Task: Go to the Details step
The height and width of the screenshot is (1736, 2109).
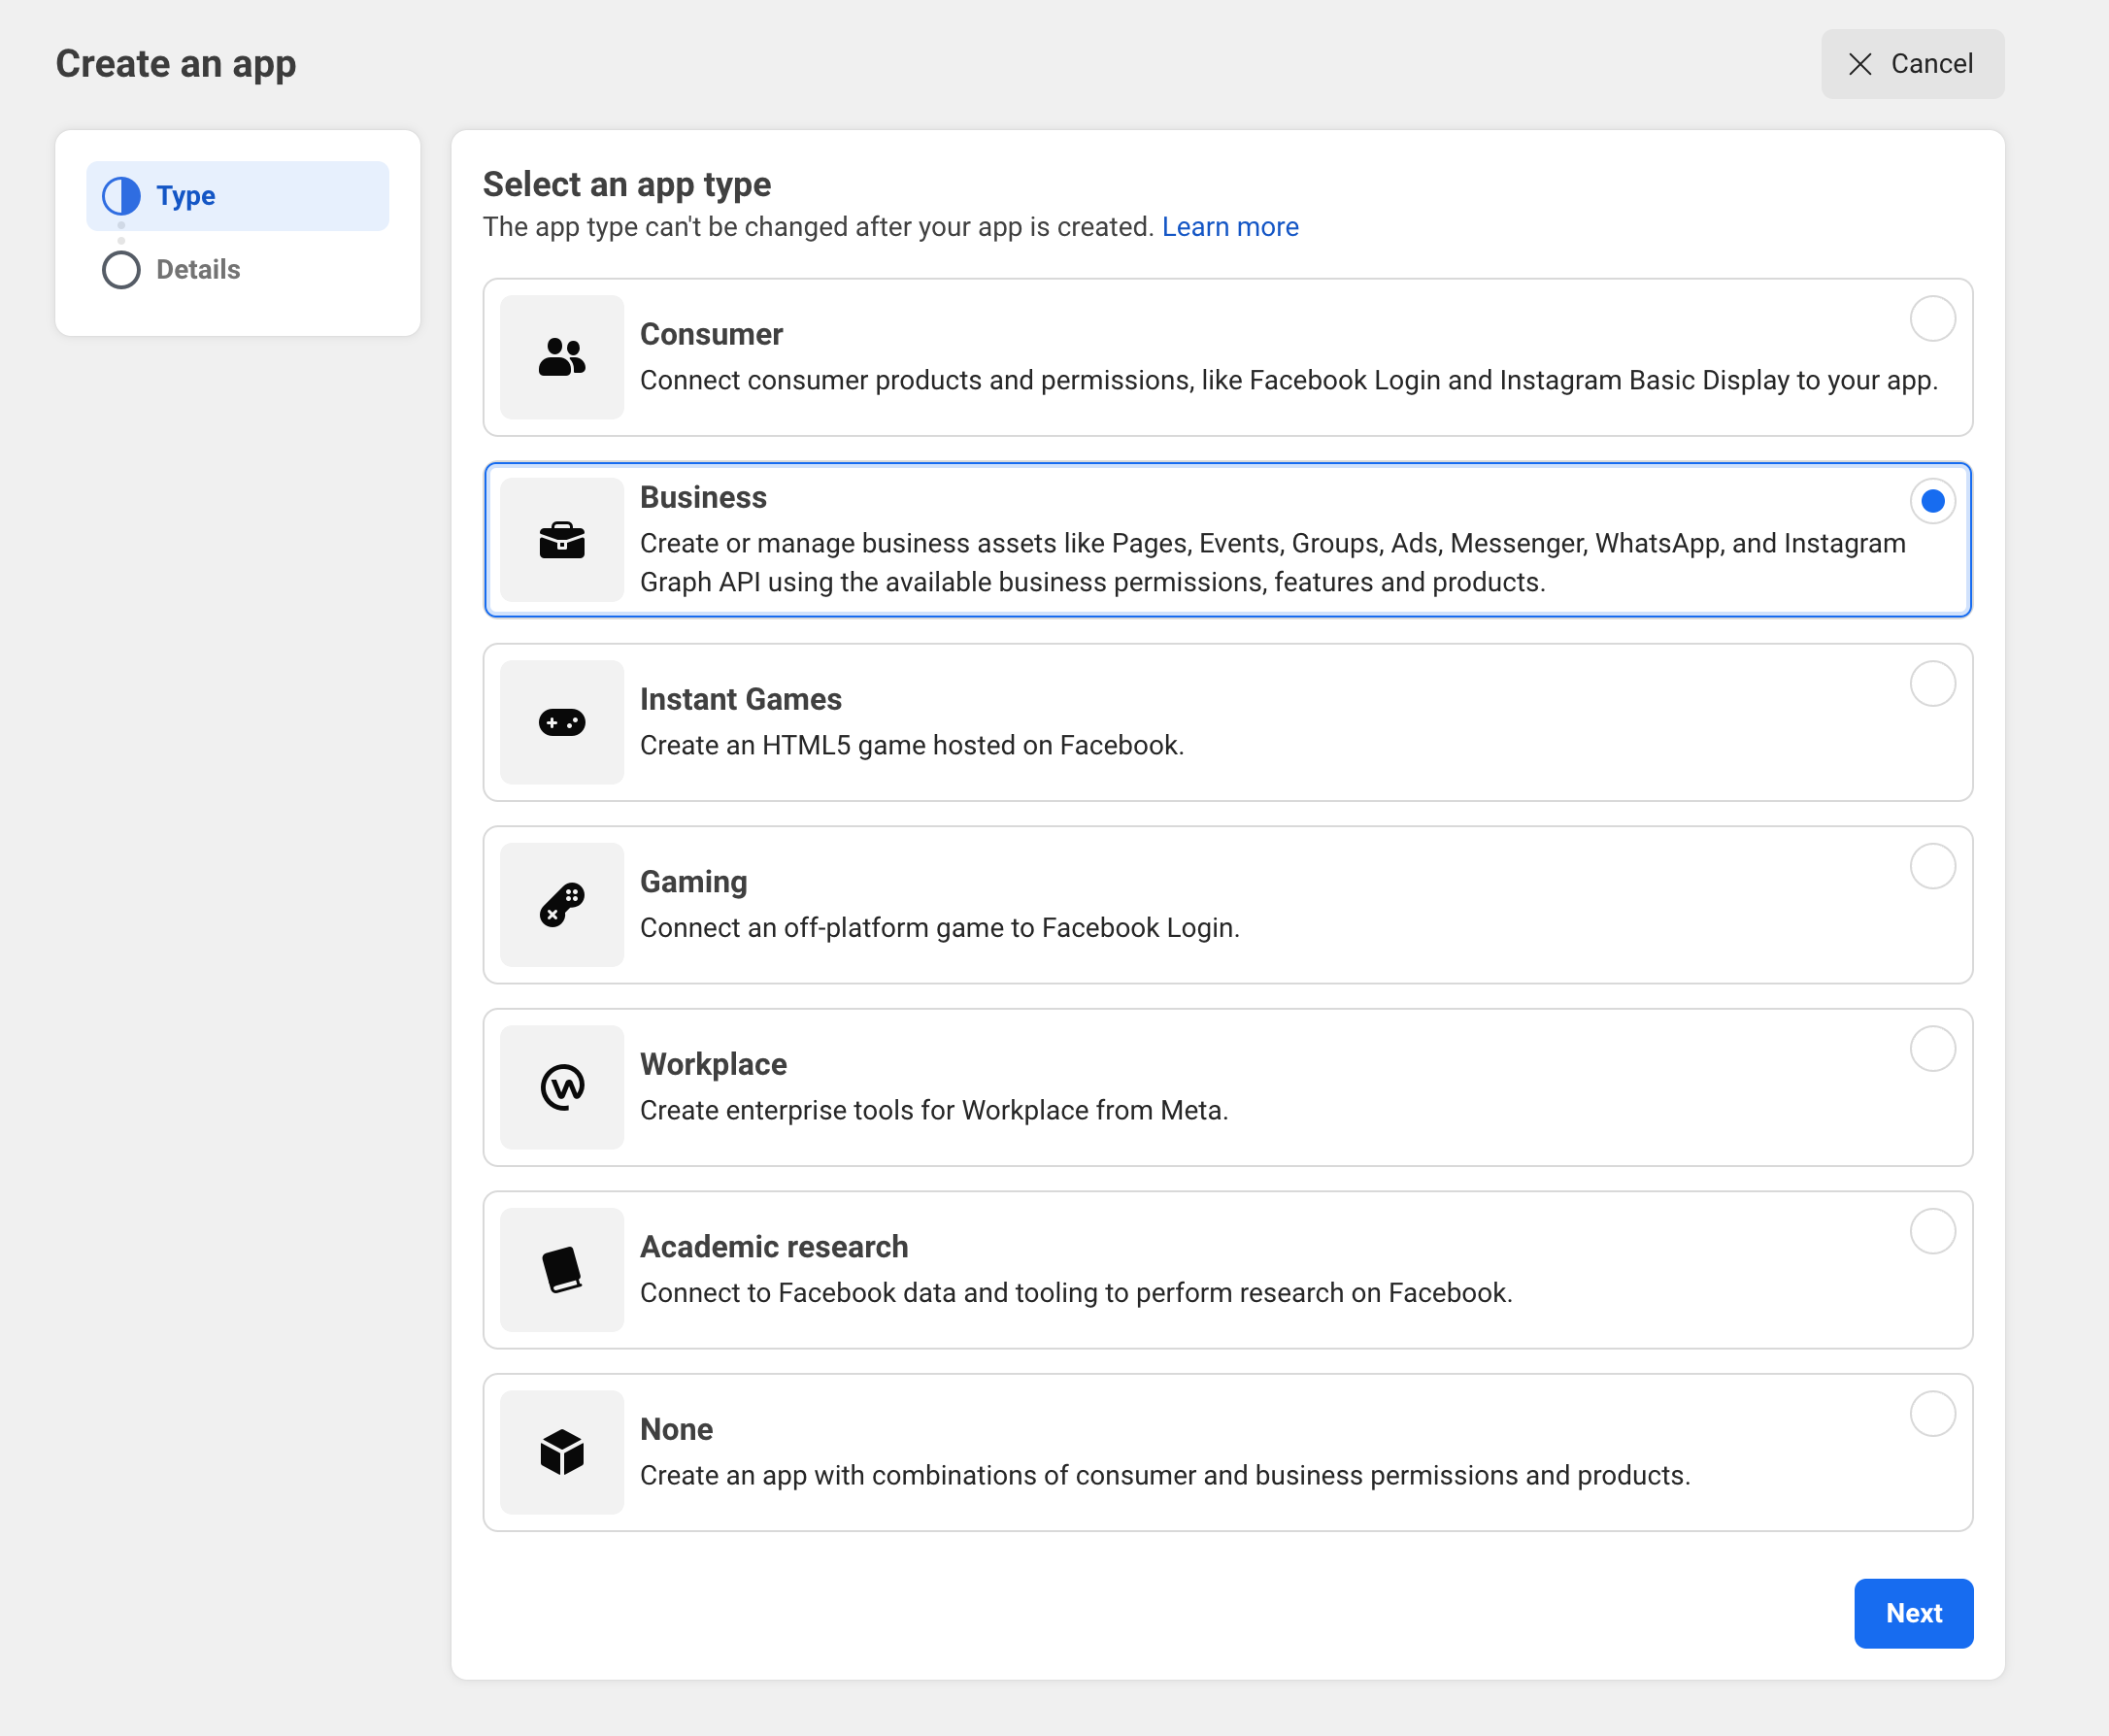Action: coord(198,270)
